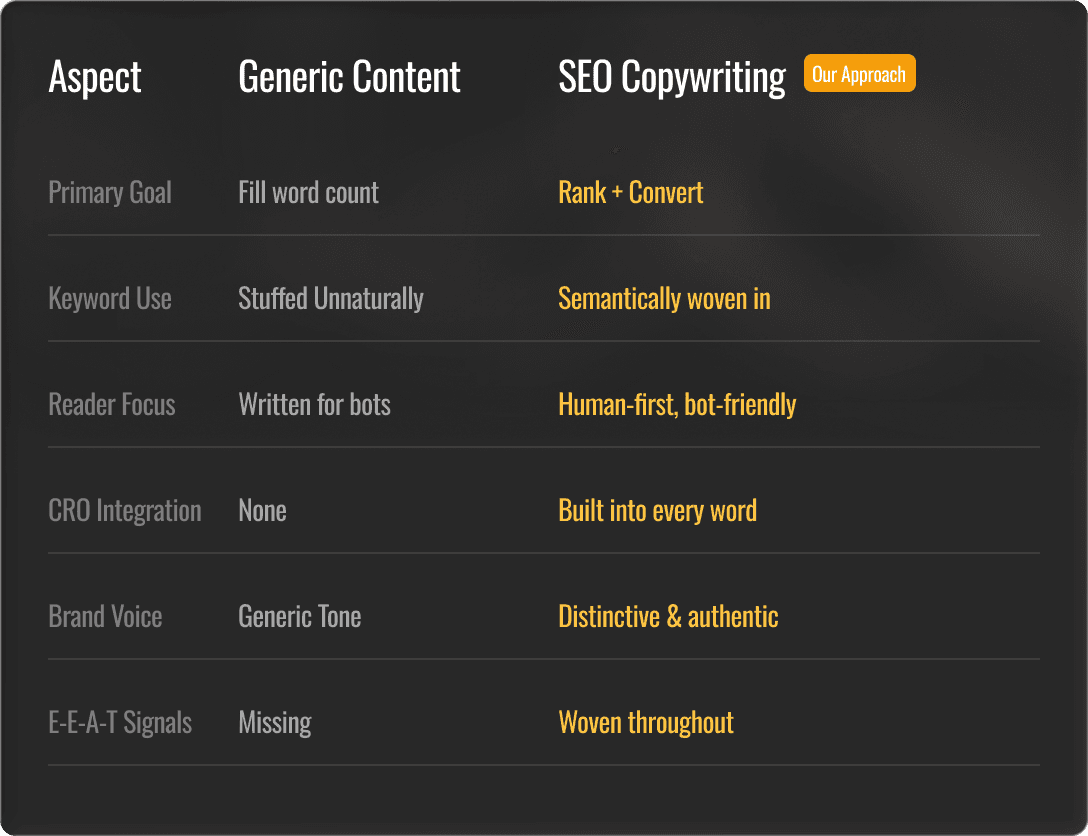Select the 'Keyword Use' row label
This screenshot has height=836, width=1088.
click(x=110, y=299)
